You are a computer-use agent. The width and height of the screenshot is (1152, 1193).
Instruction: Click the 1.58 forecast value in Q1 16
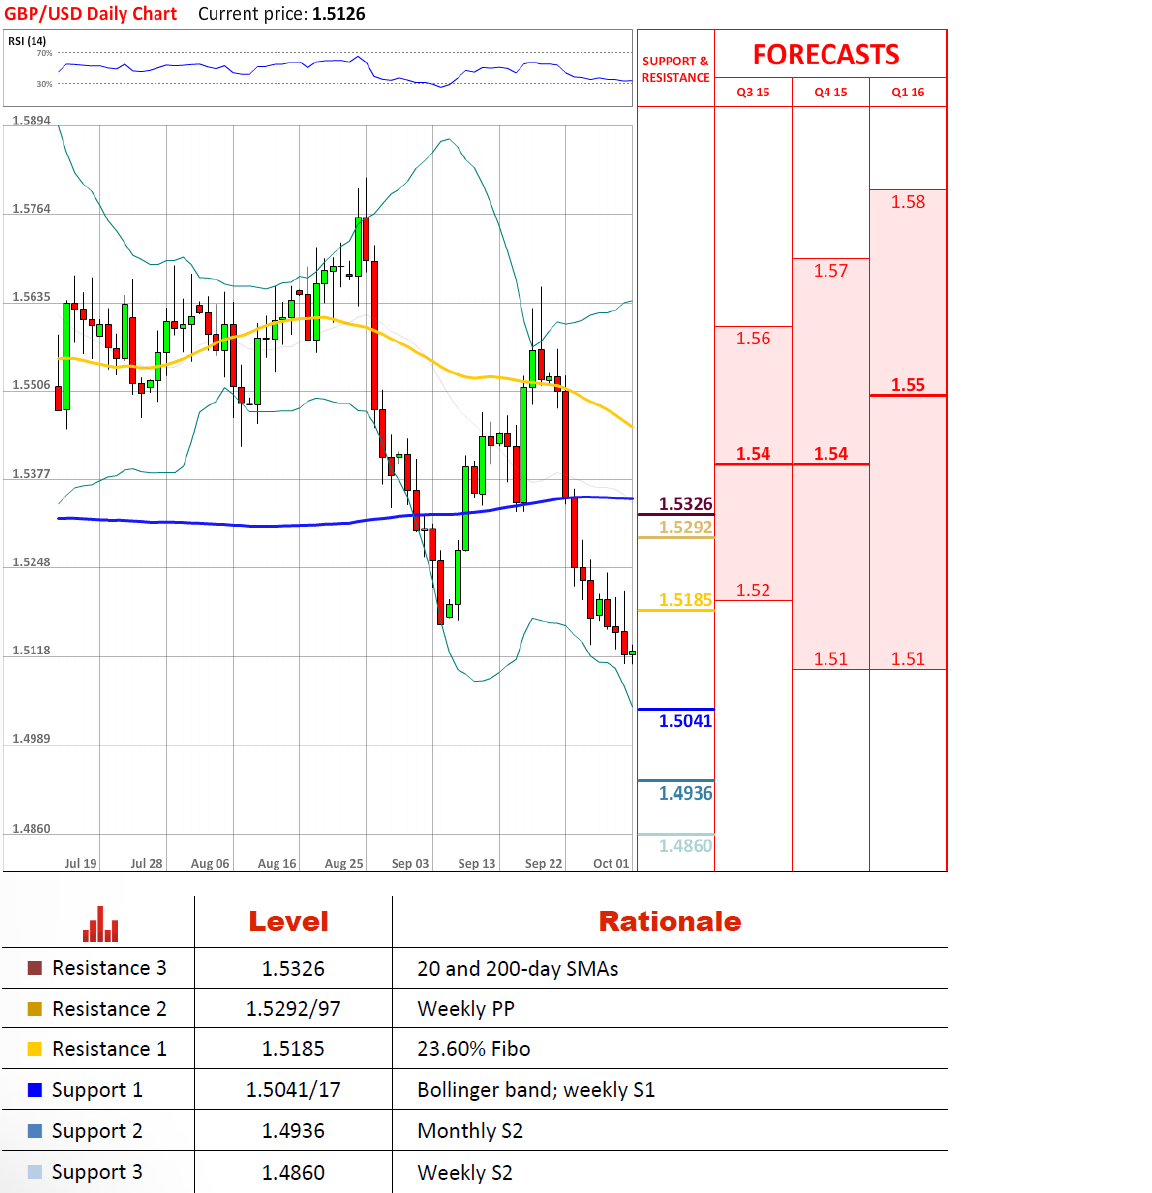(x=908, y=202)
